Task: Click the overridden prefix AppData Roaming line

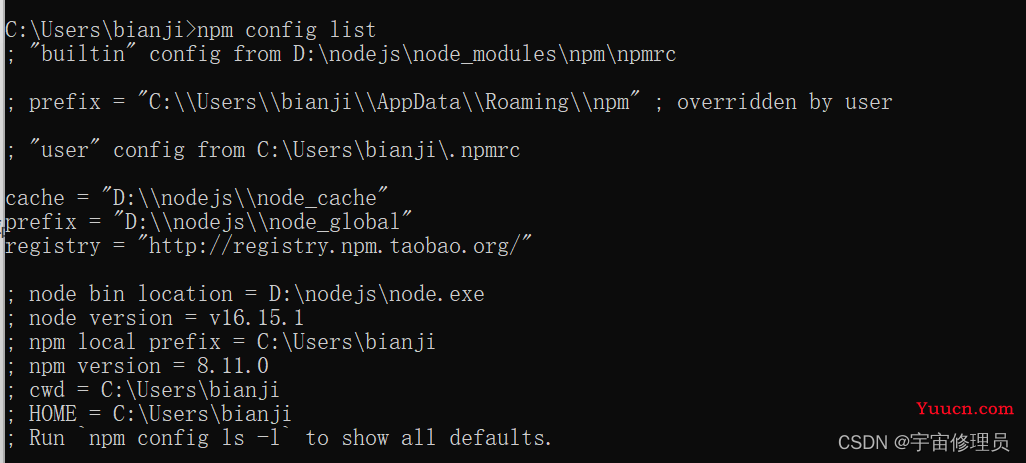Action: tap(449, 102)
